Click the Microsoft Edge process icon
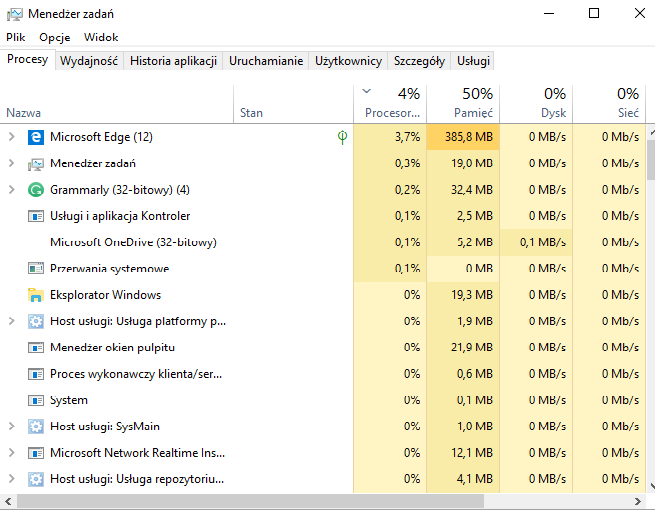Screen dimensions: 655x510 click(x=36, y=137)
